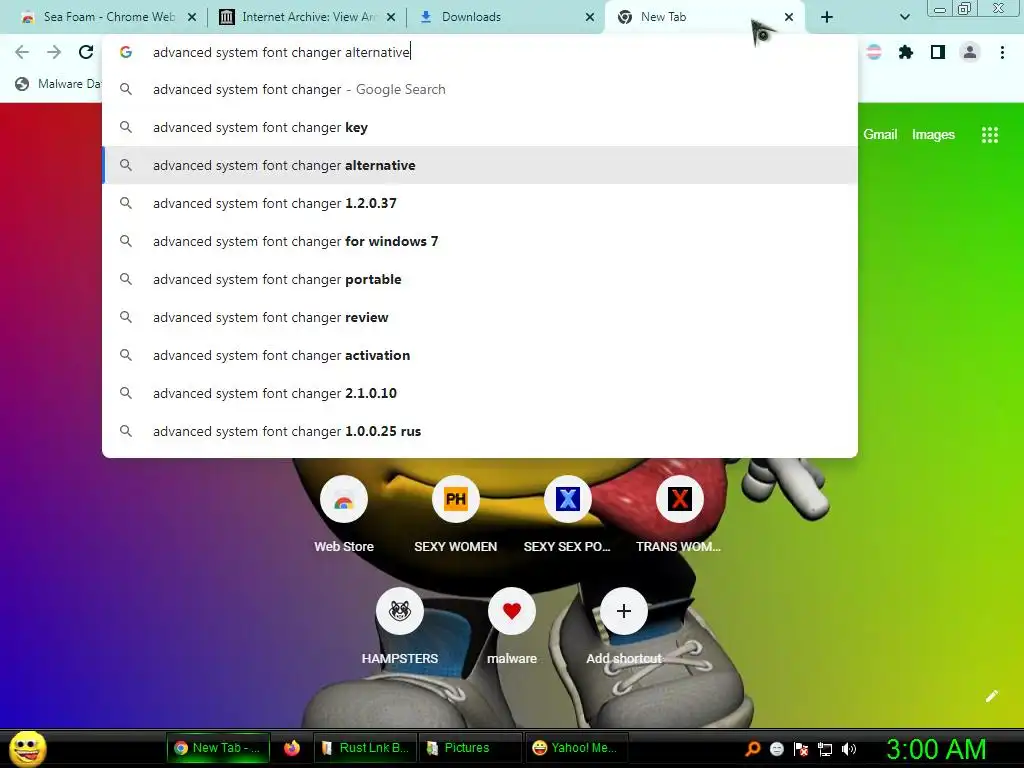Switch to the Internet Archive tab
The height and width of the screenshot is (768, 1024).
click(307, 17)
